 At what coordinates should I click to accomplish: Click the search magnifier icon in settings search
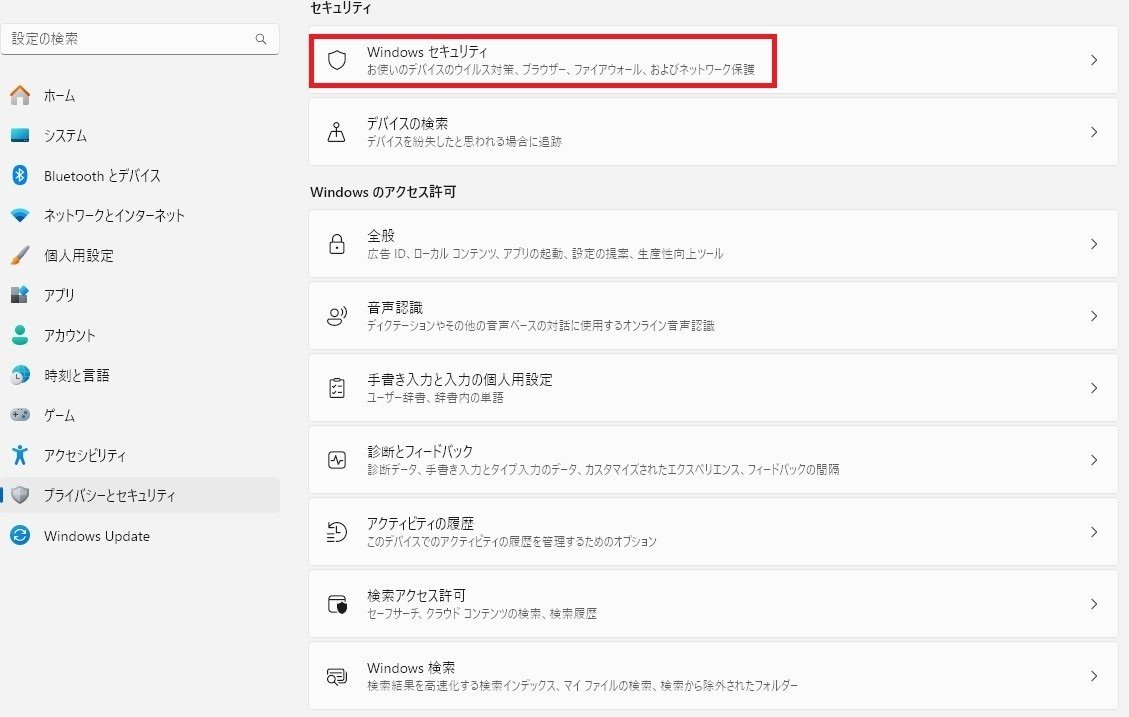(261, 39)
